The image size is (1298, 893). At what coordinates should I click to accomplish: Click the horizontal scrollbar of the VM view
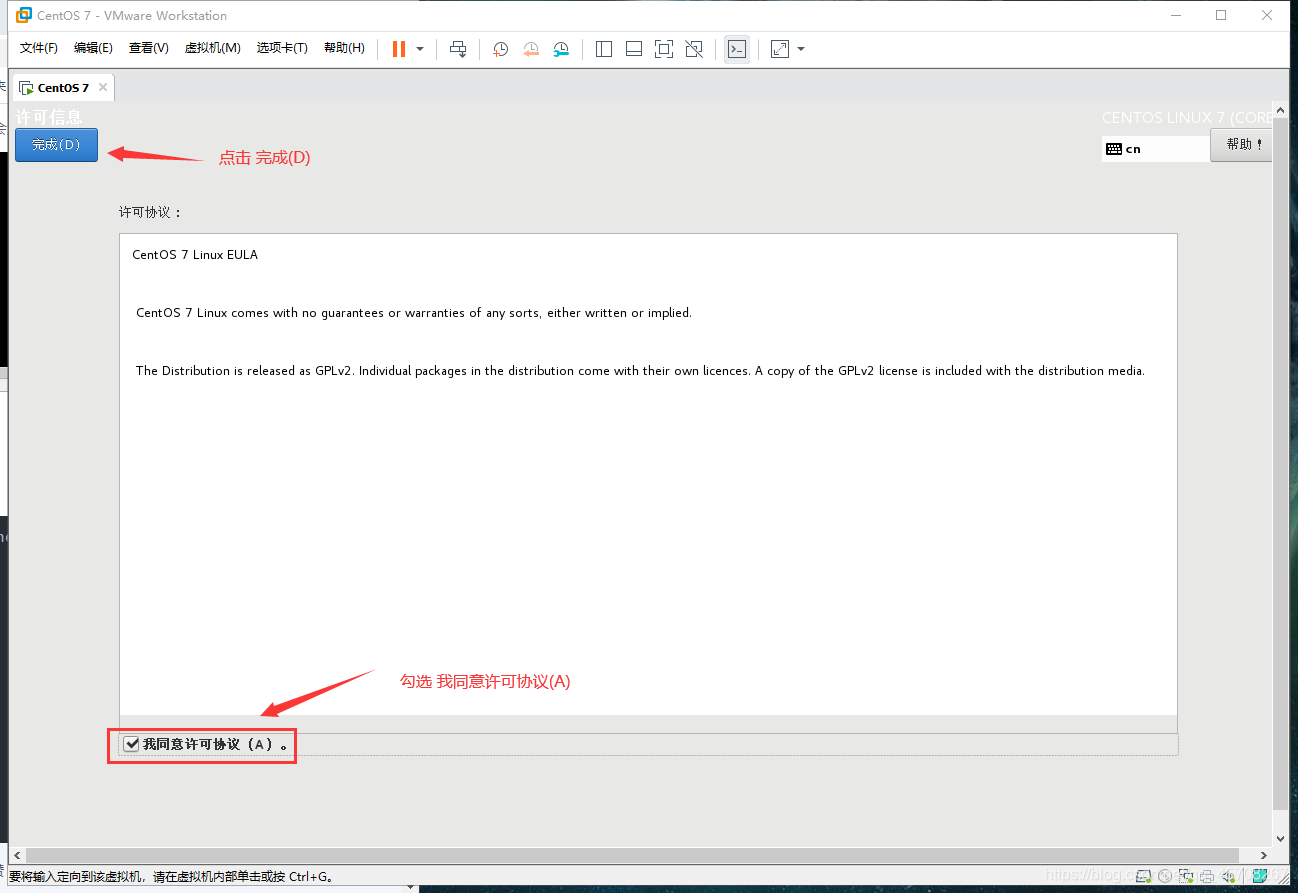tap(632, 856)
